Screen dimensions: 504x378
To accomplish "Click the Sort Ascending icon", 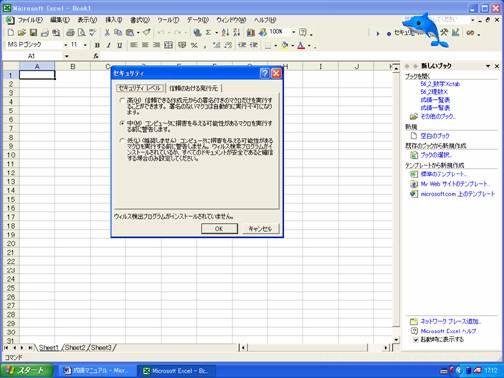I will click(225, 32).
